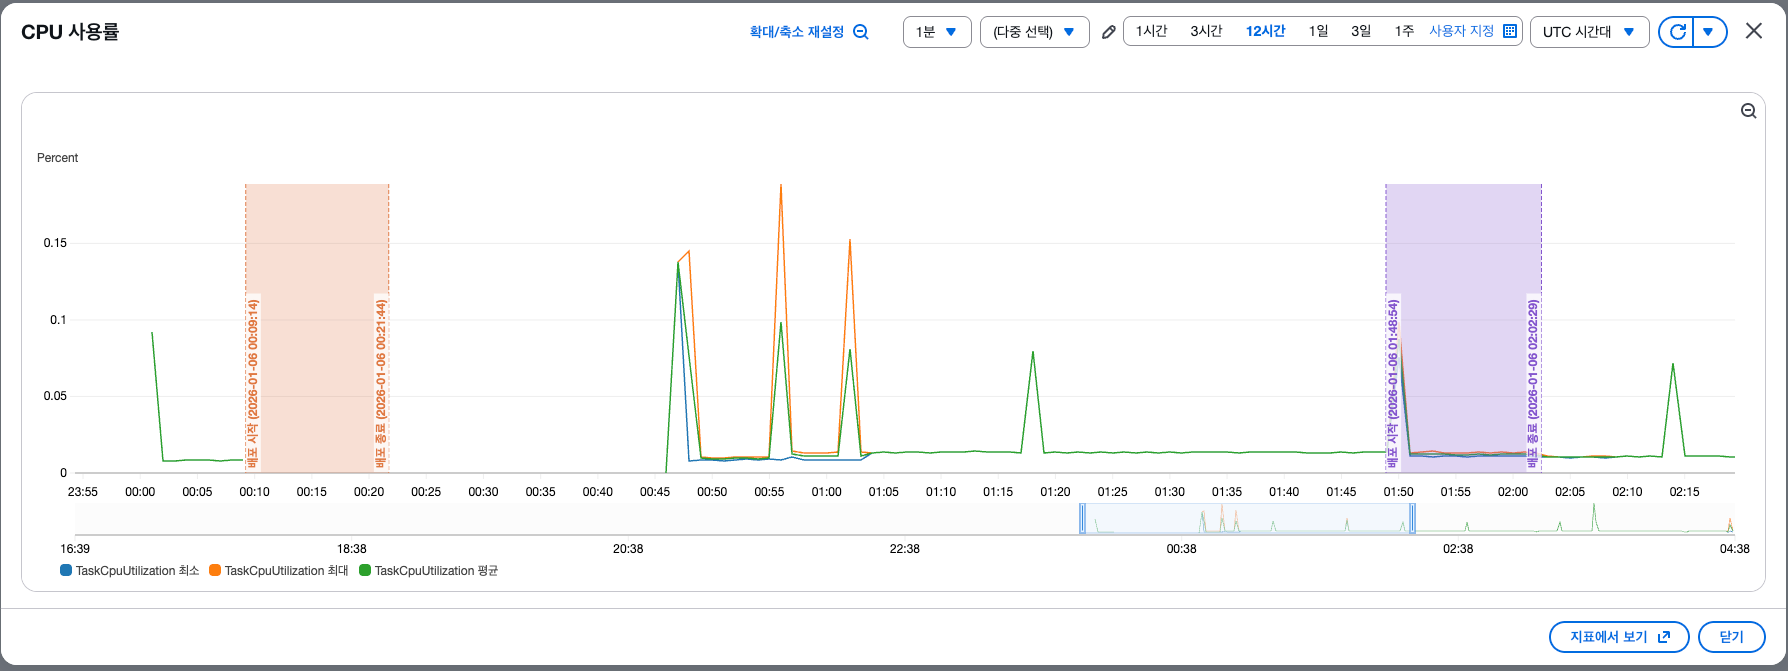Switch to the 3일 time range
Image resolution: width=1788 pixels, height=671 pixels.
(x=1361, y=32)
